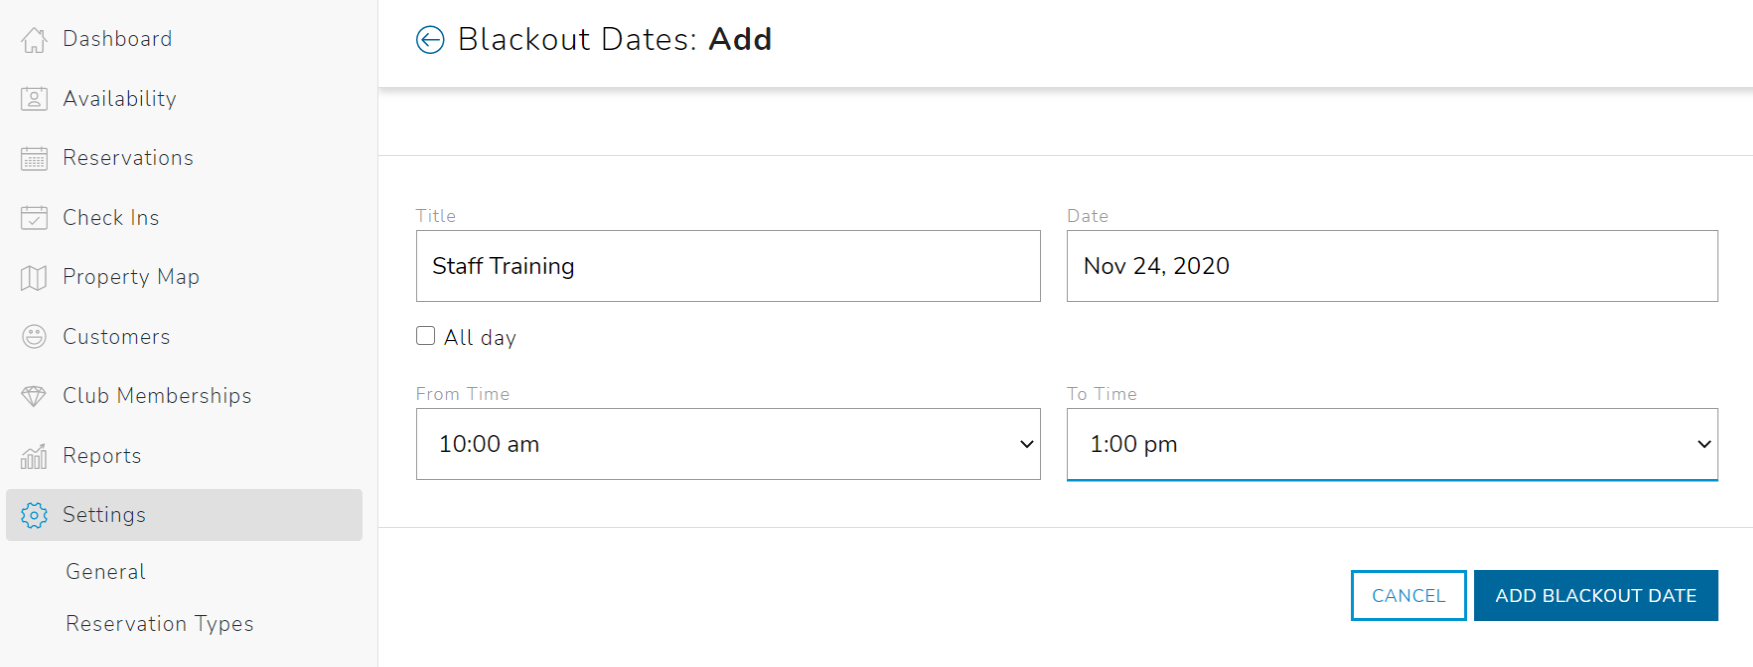Open Reports via the chart icon

coord(33,455)
